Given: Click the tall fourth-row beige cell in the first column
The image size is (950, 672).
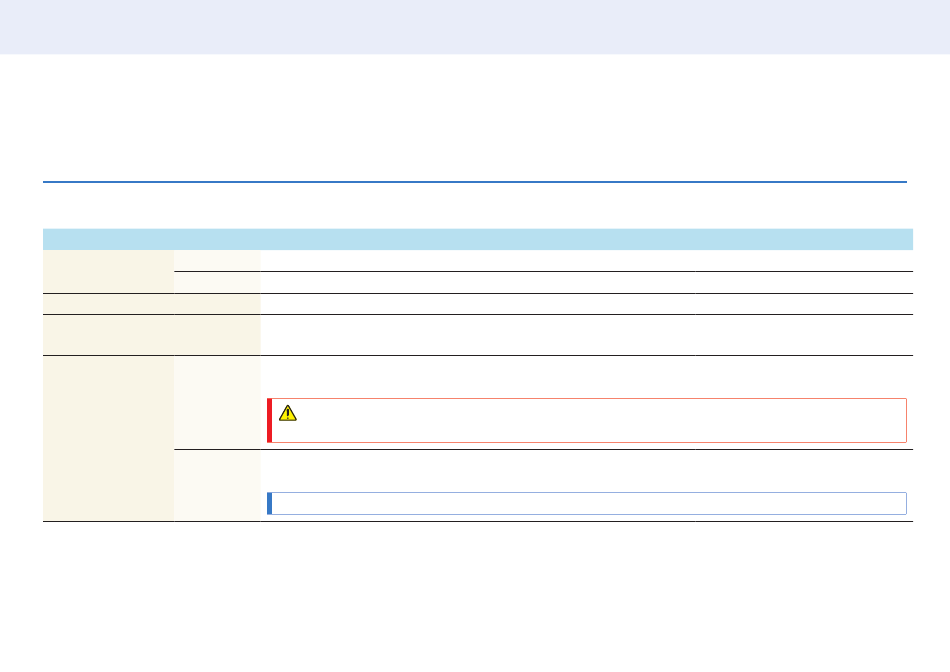Looking at the screenshot, I should pos(108,335).
